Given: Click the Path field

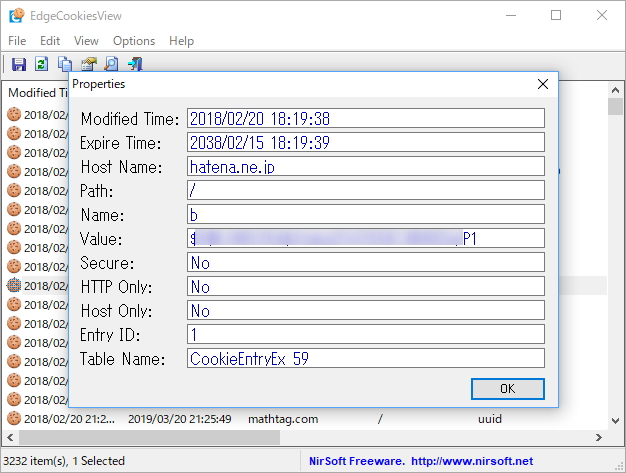Looking at the screenshot, I should [366, 190].
